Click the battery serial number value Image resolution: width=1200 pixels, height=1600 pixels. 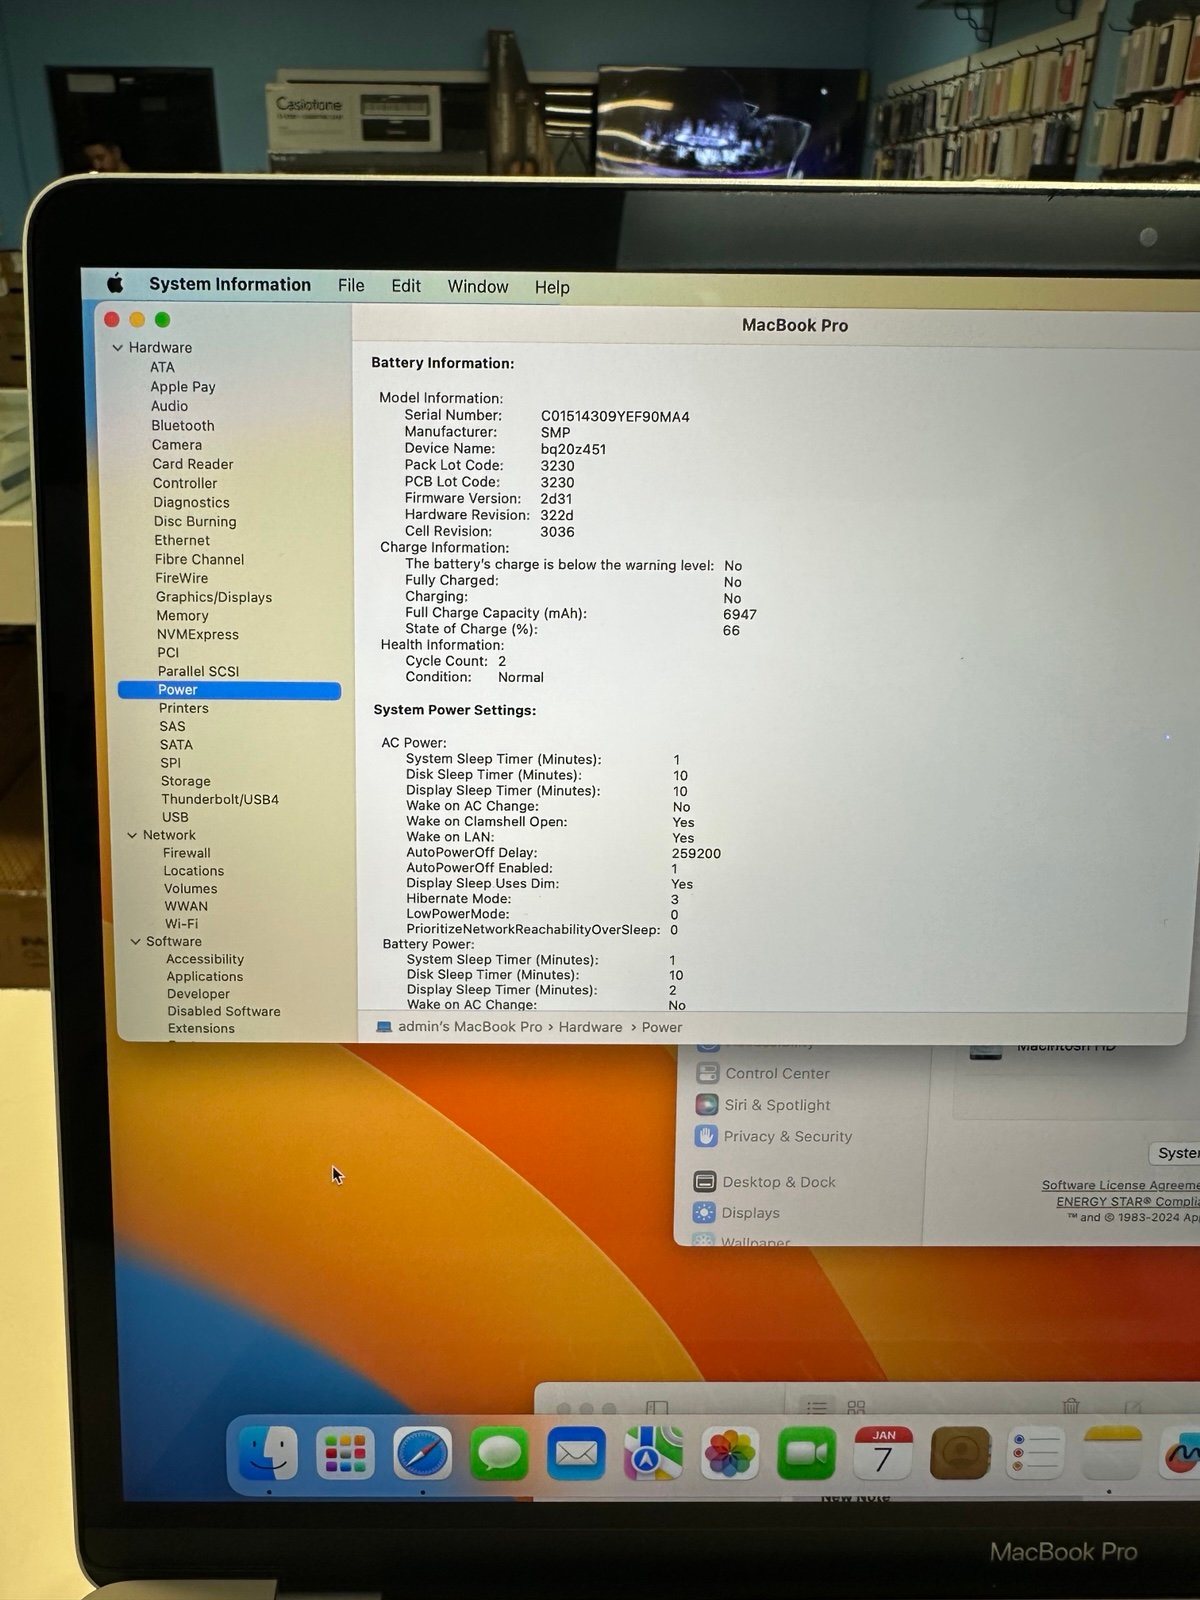615,416
